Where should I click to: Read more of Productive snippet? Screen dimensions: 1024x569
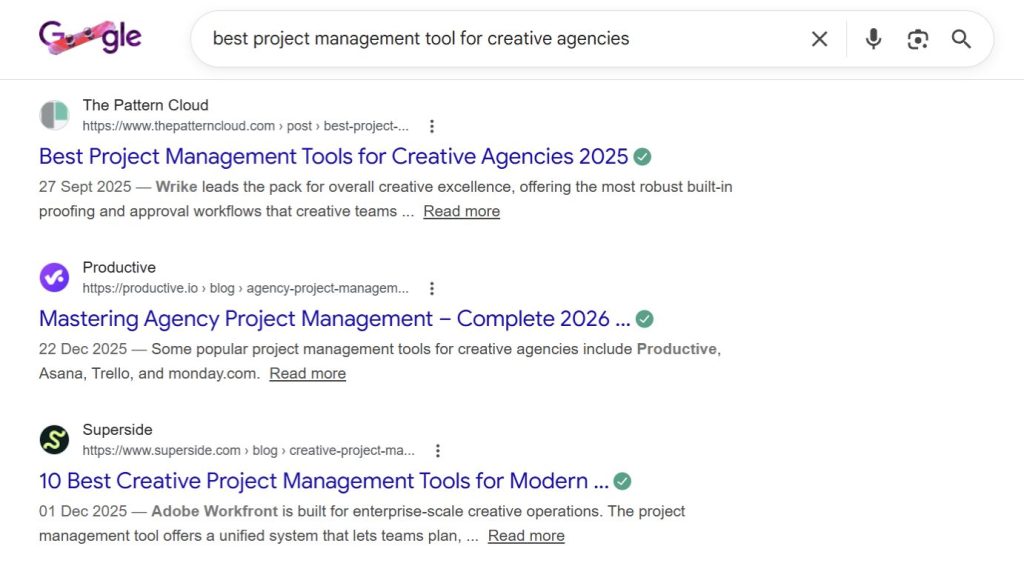pyautogui.click(x=308, y=374)
